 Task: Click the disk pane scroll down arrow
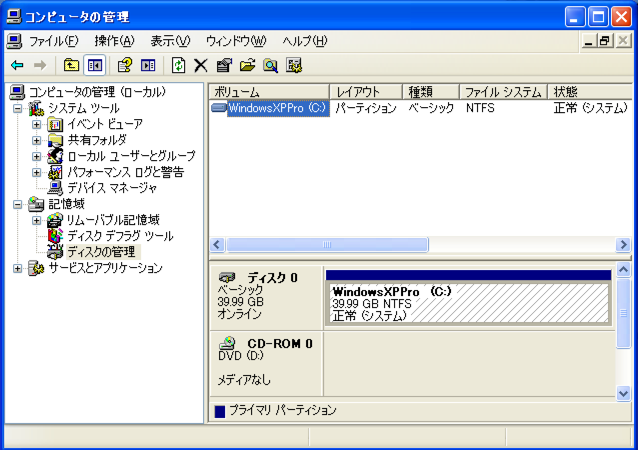point(623,393)
